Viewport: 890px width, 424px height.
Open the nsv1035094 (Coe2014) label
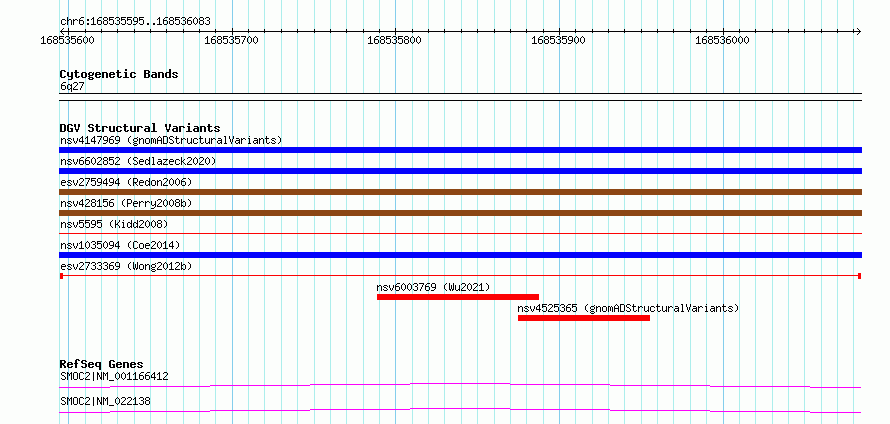click(x=120, y=245)
